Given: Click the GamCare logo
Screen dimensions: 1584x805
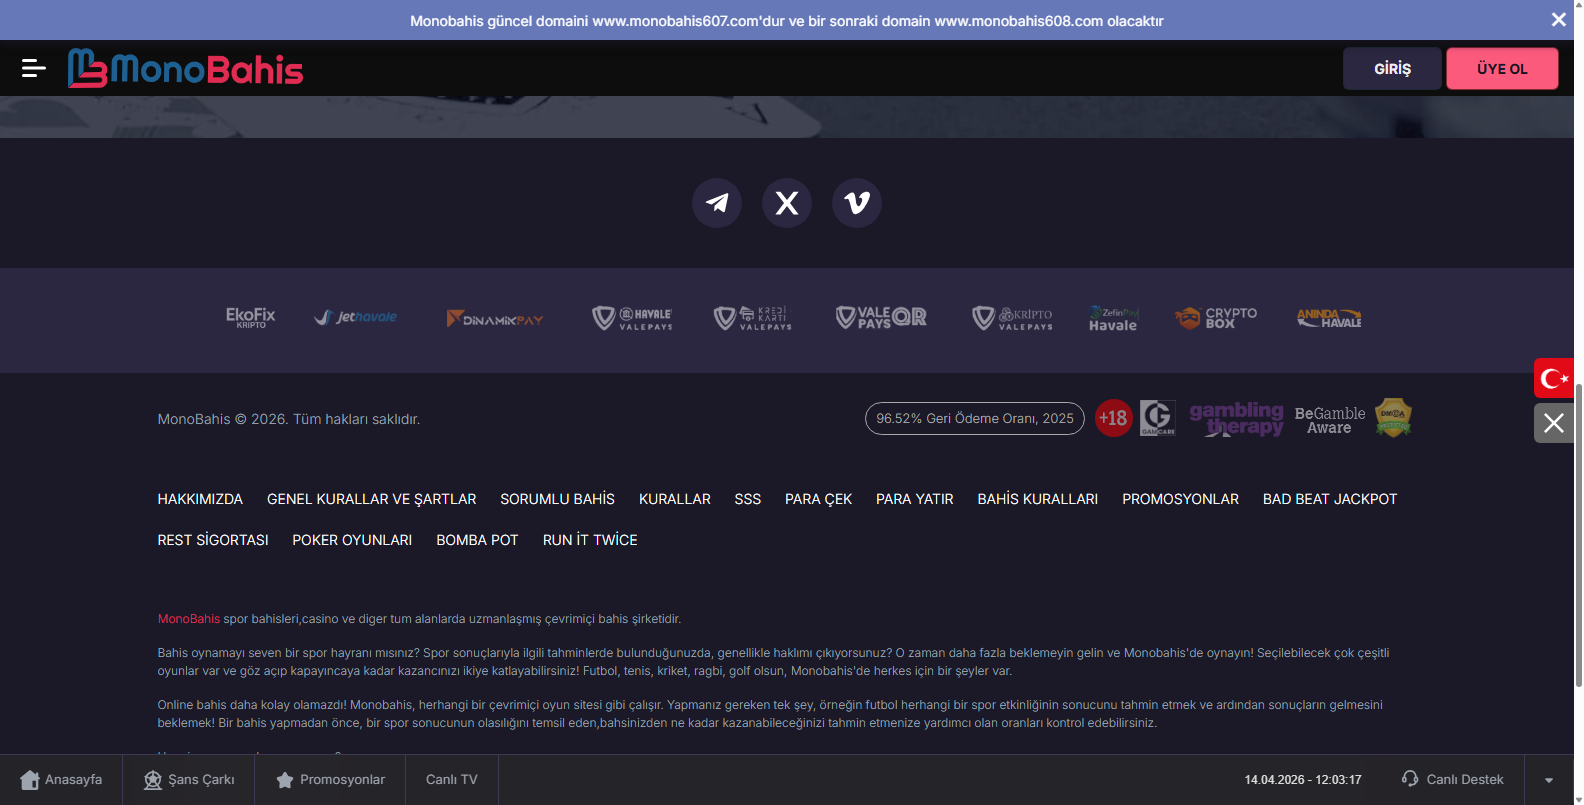Looking at the screenshot, I should (x=1158, y=418).
